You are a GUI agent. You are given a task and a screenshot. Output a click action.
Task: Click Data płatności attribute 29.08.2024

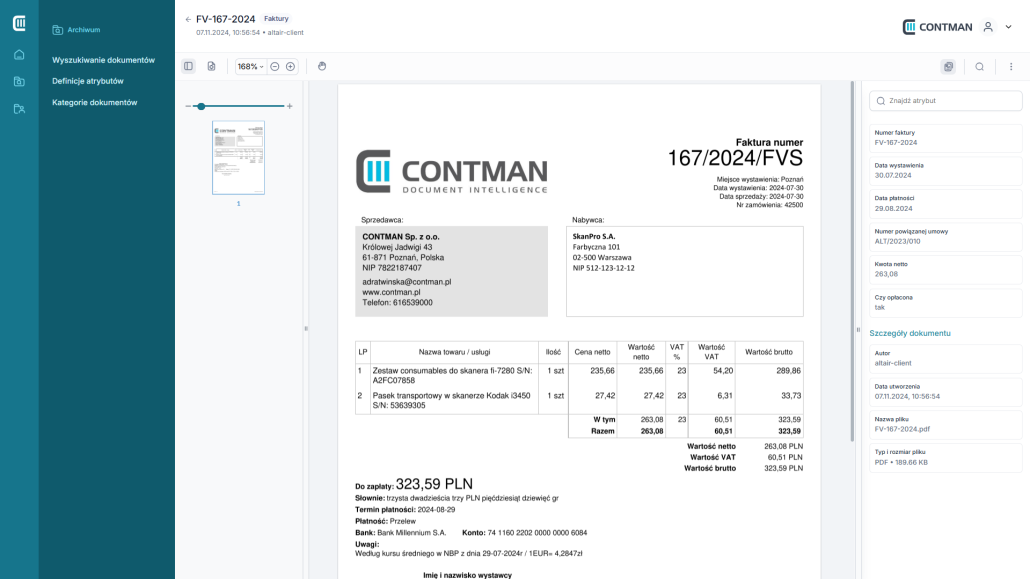(945, 204)
